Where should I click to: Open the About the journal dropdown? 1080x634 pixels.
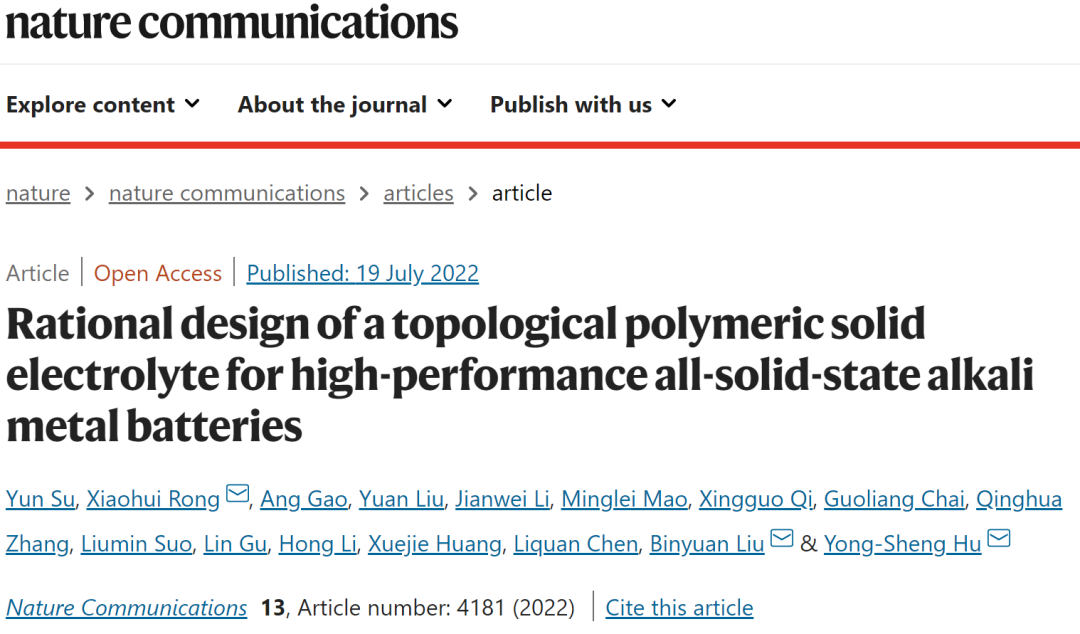[x=345, y=105]
